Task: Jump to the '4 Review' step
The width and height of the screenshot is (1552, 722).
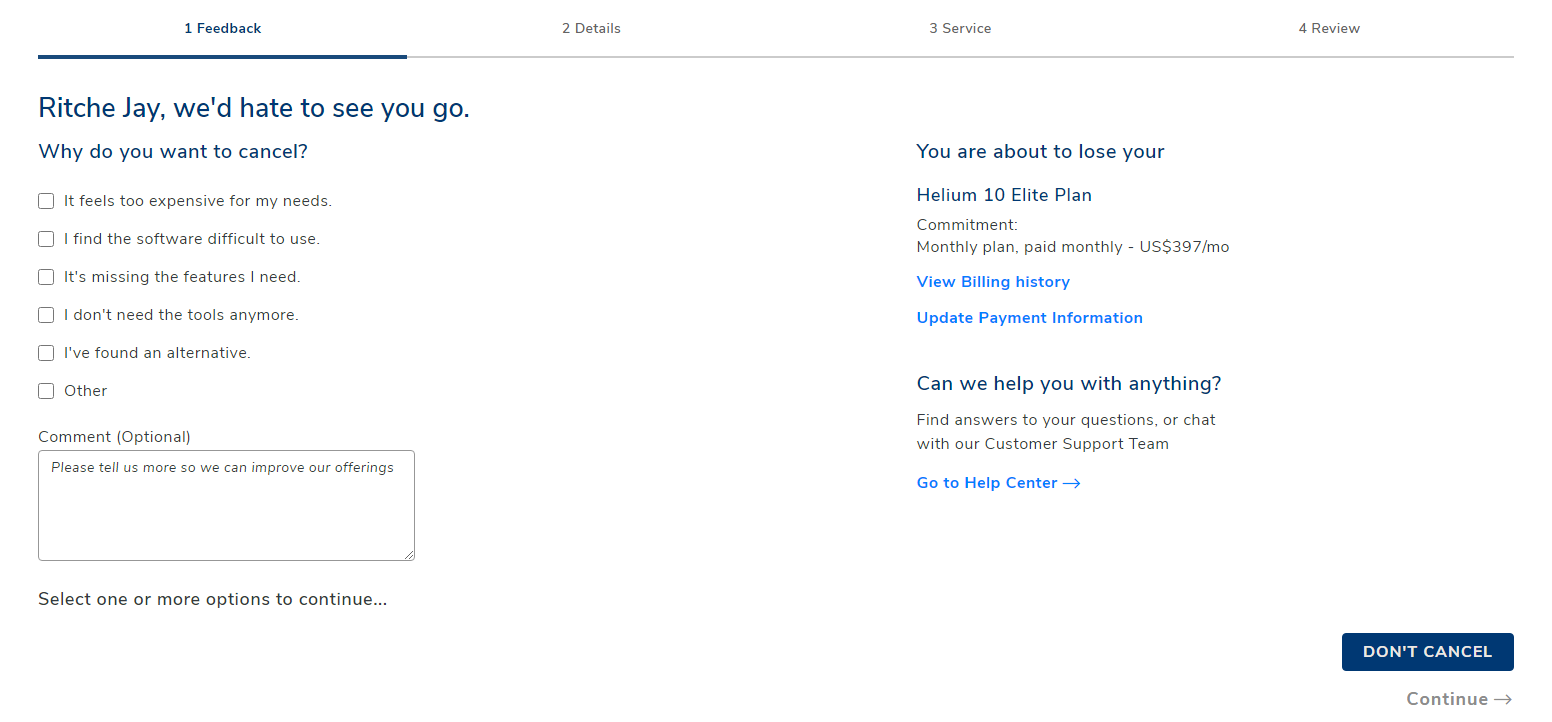Action: (1329, 29)
